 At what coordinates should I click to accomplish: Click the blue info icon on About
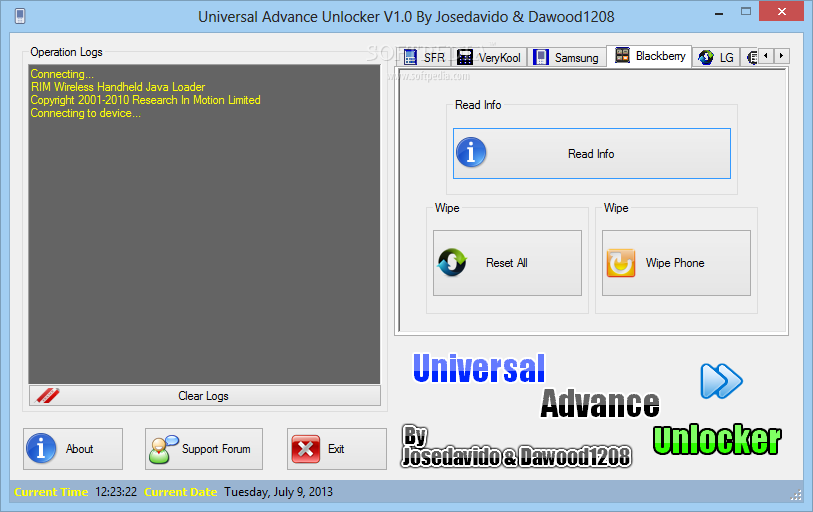point(41,448)
